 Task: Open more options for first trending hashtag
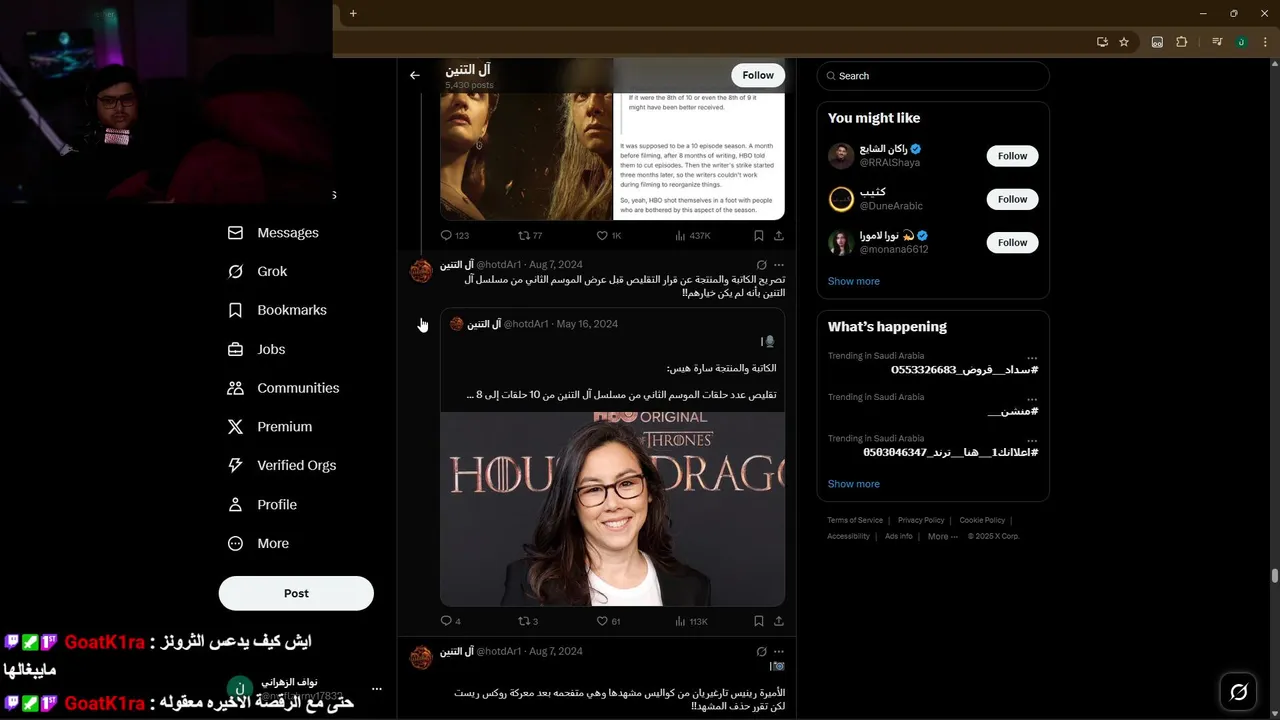(1032, 357)
